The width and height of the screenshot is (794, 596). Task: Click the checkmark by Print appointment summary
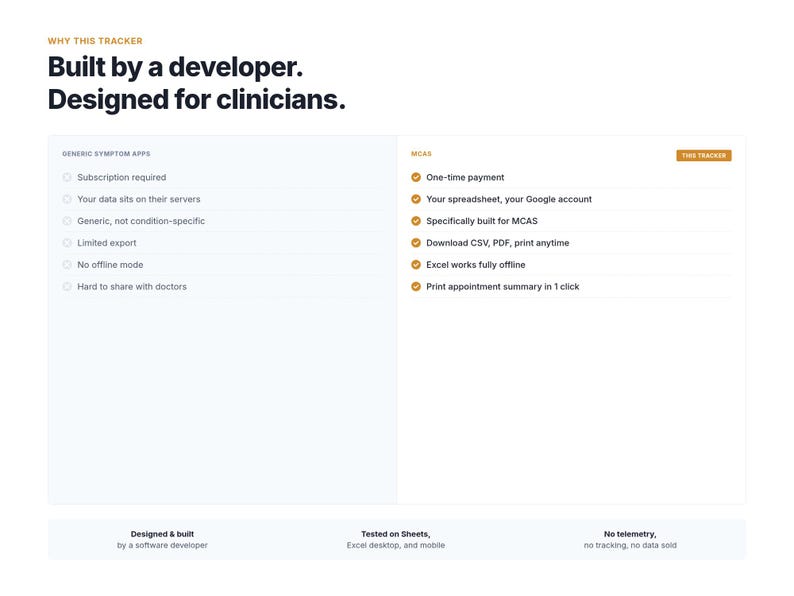[x=416, y=287]
